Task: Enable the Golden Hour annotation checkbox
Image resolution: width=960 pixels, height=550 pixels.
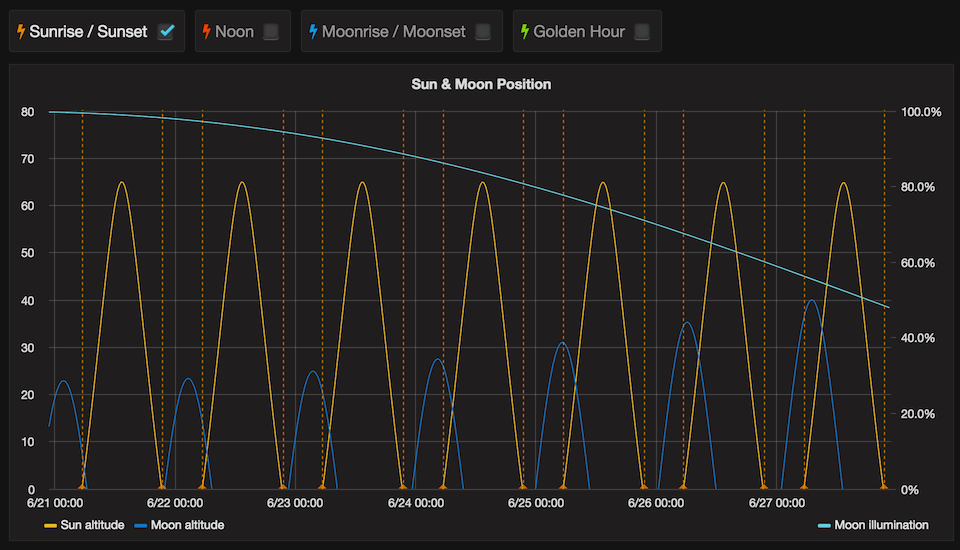Action: click(x=642, y=32)
